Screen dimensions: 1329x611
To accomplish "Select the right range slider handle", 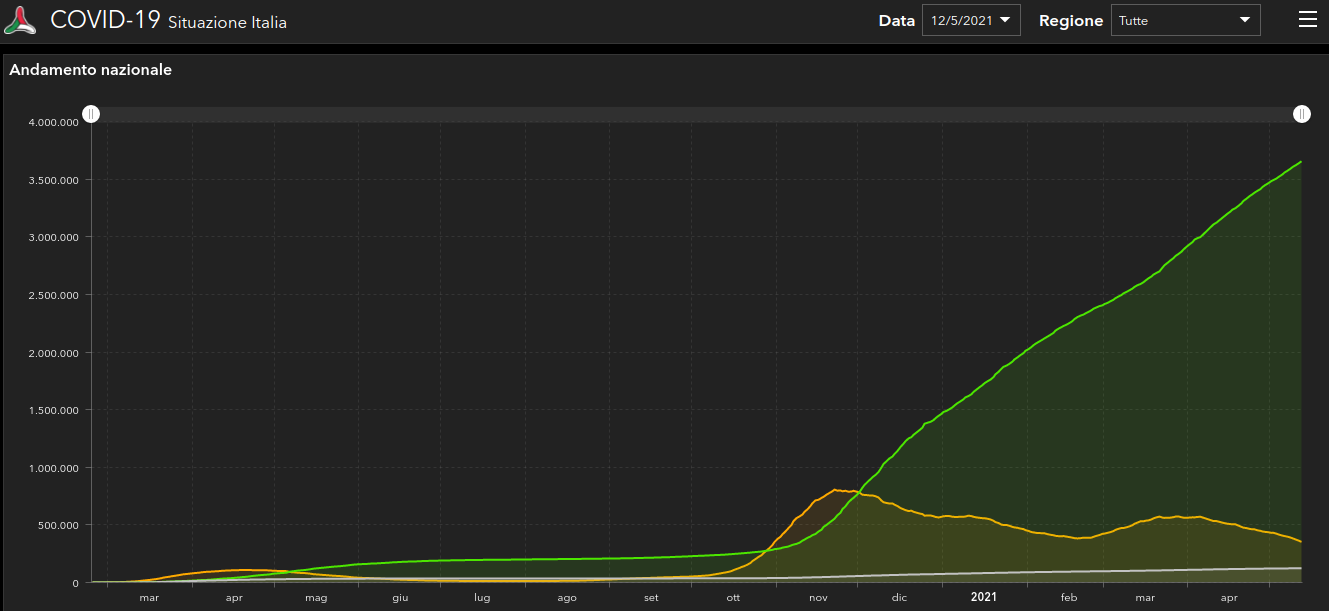I will pyautogui.click(x=1301, y=114).
